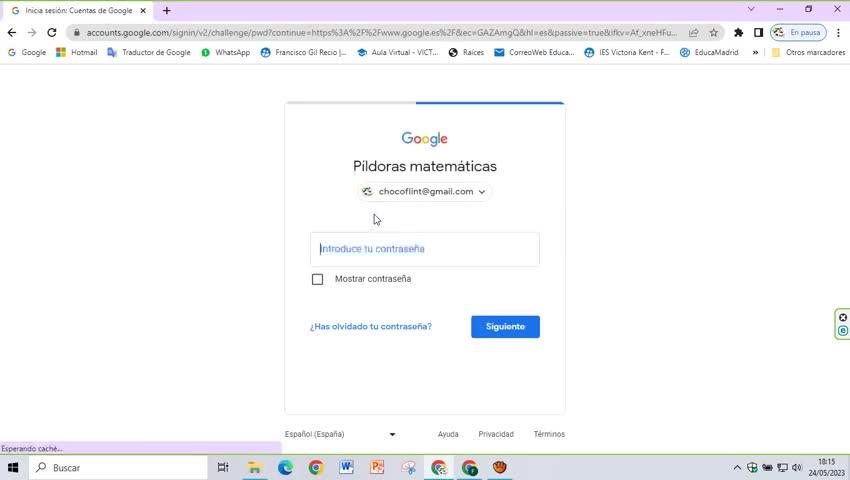Close the side widget X icon
Image resolution: width=850 pixels, height=480 pixels.
tap(843, 318)
